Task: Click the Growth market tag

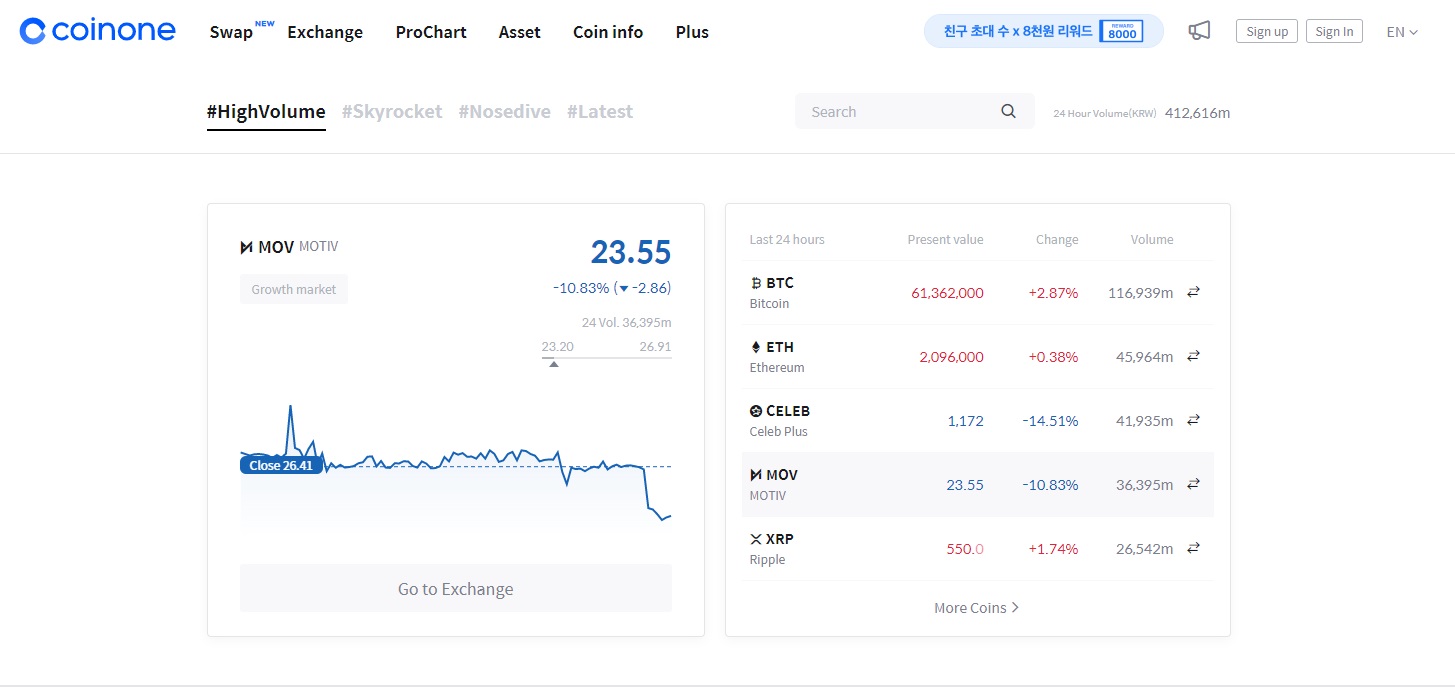Action: pyautogui.click(x=294, y=289)
